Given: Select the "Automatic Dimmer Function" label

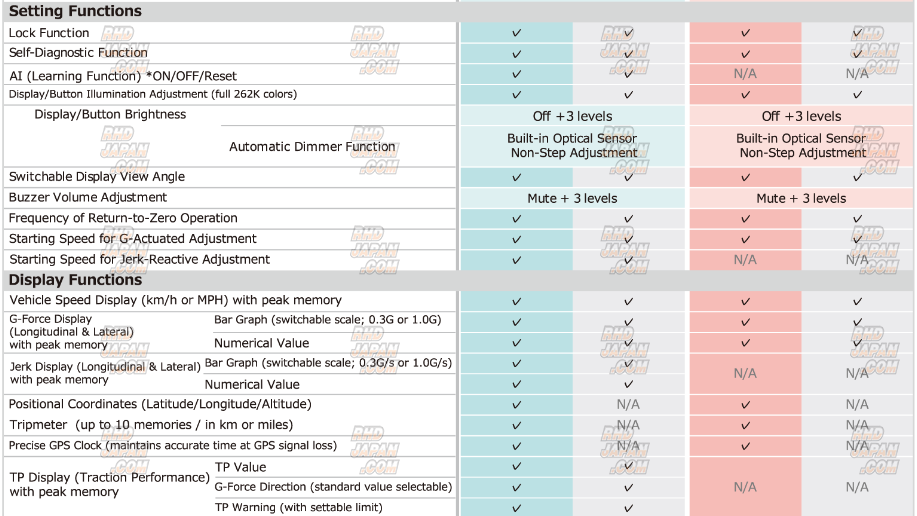Looking at the screenshot, I should 312,147.
